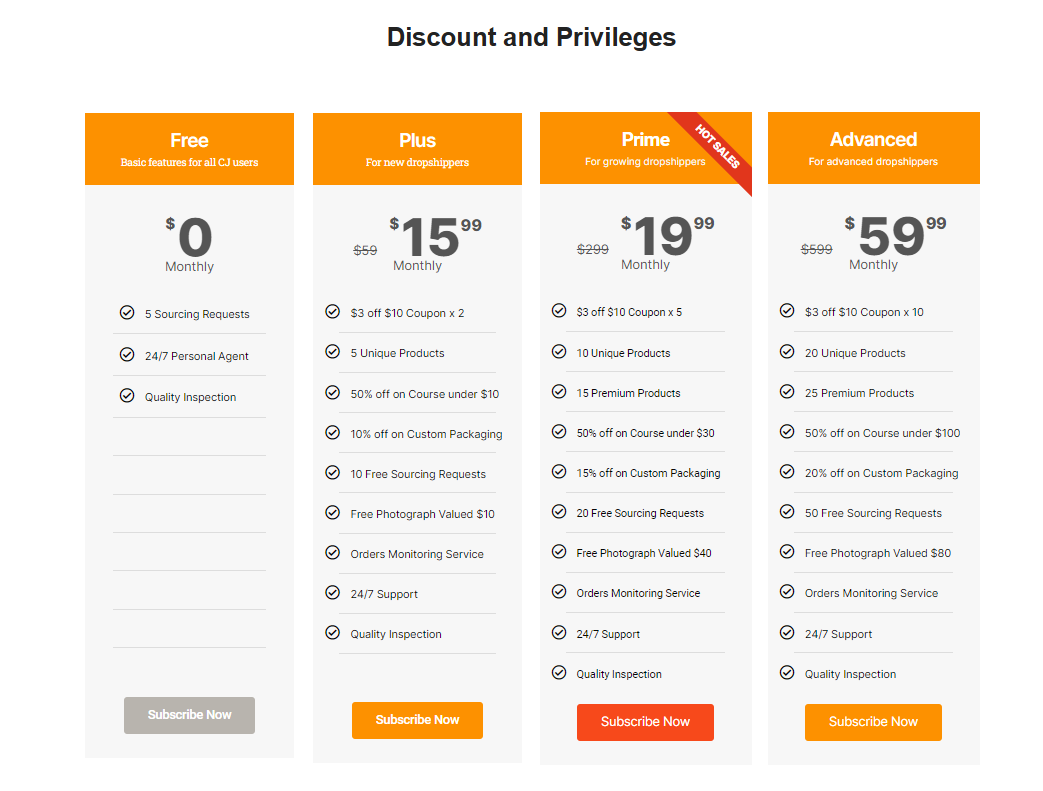This screenshot has height=791, width=1043.
Task: Click the checkmark next to "$3 off $10 Coupon x 2"
Action: point(332,311)
